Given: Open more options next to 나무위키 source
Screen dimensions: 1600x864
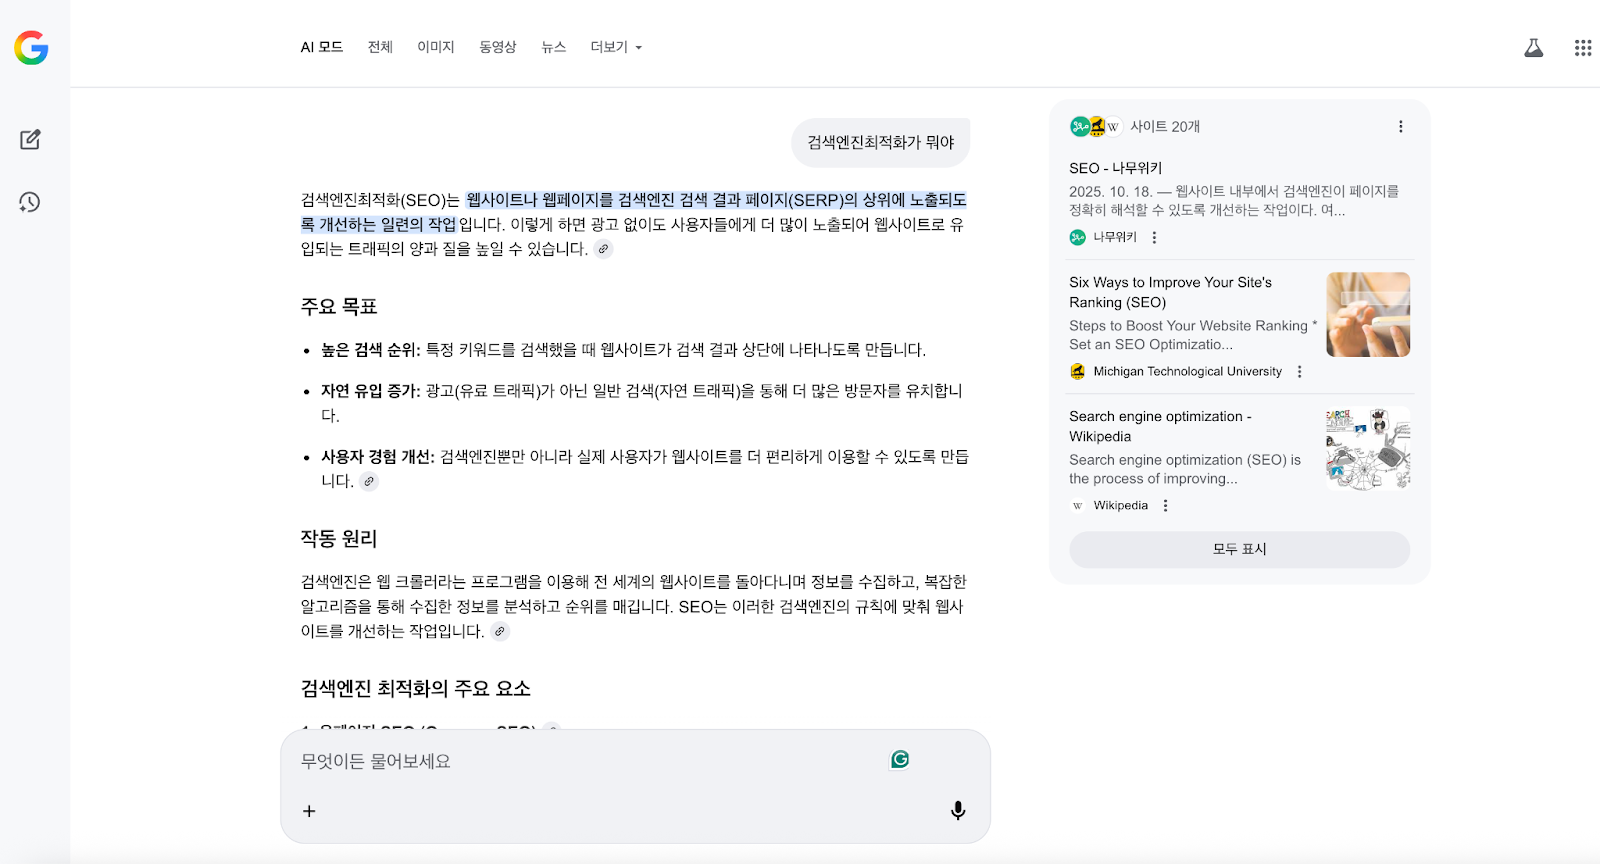Looking at the screenshot, I should 1154,238.
